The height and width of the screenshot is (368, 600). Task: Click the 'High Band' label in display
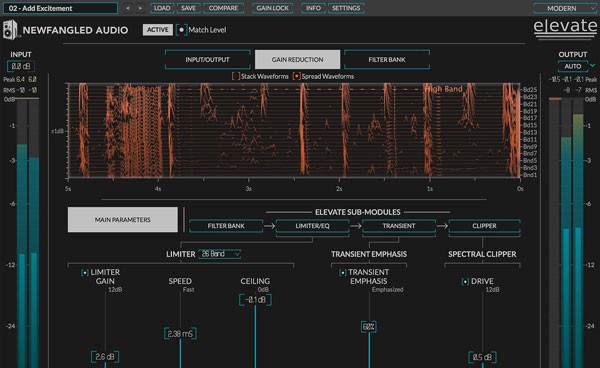pos(444,89)
